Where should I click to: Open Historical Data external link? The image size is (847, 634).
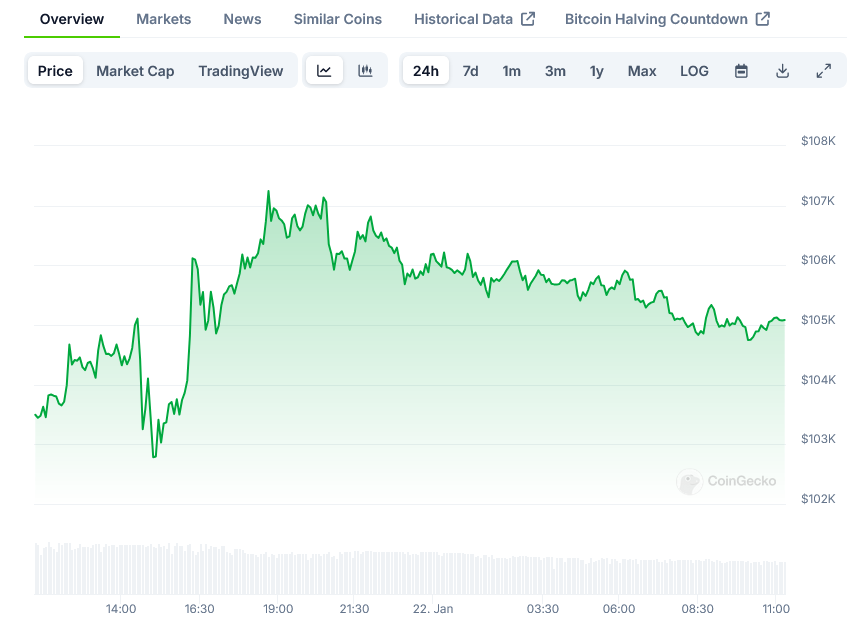coord(474,19)
